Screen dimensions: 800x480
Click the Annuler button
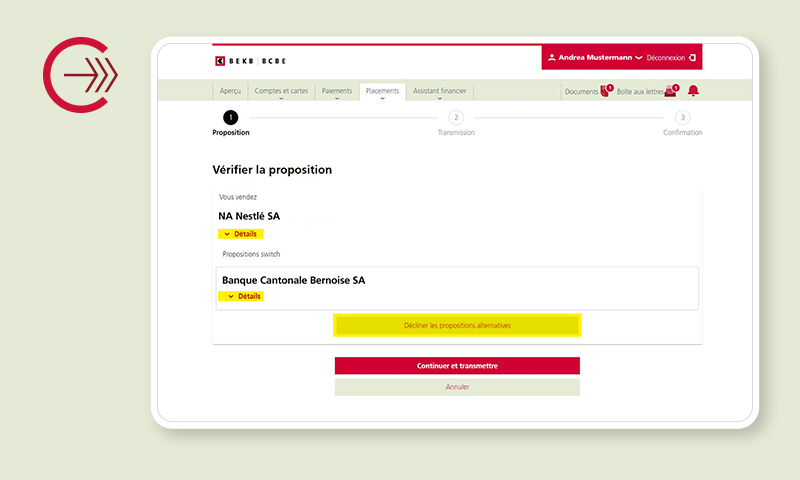457,387
